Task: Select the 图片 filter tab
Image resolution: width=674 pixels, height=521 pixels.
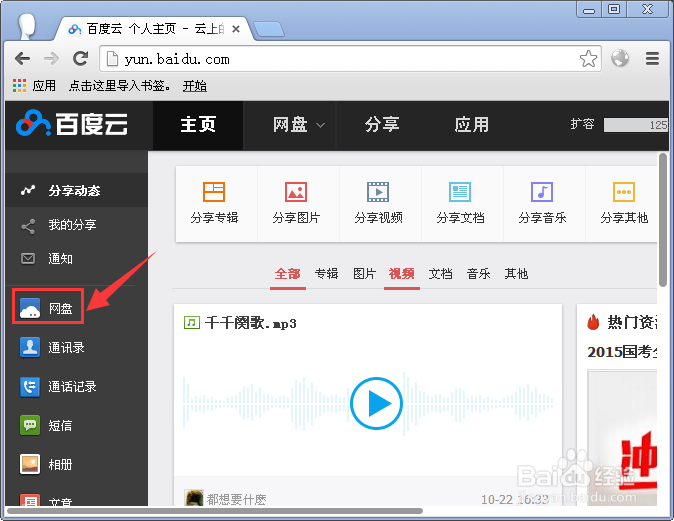Action: 365,273
